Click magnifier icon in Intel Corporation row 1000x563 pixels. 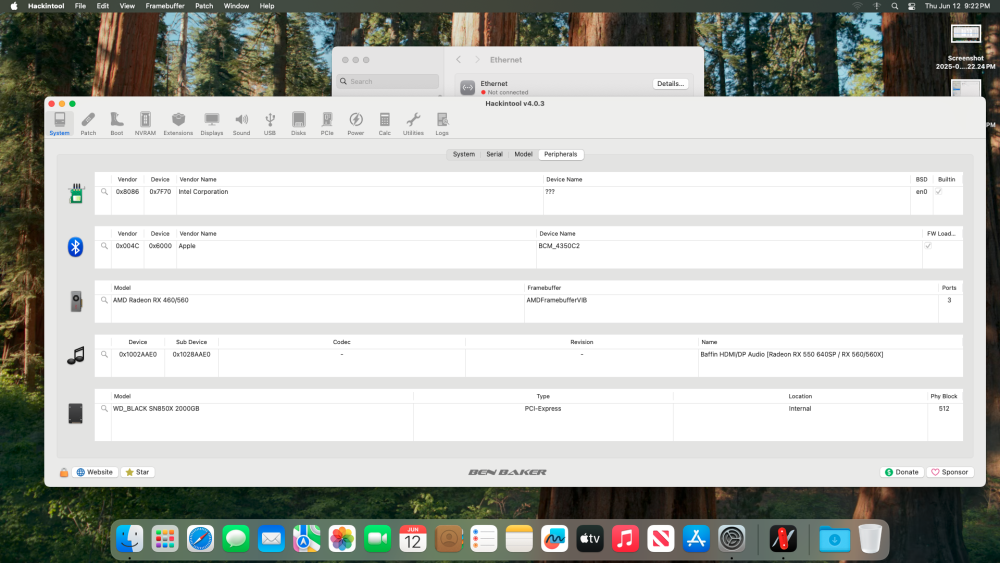point(104,191)
